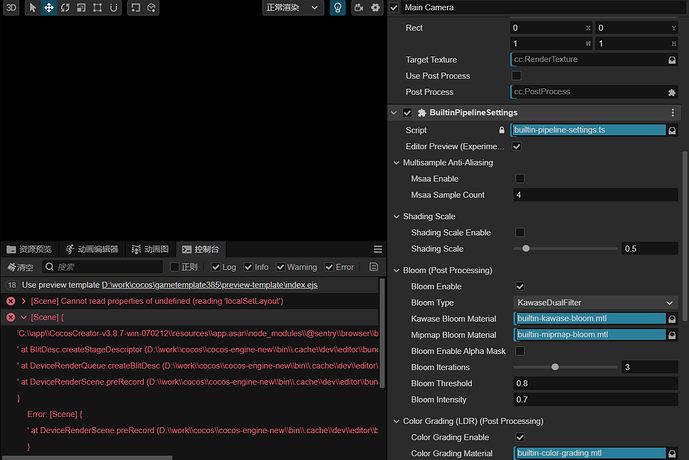Toggle Bloom Enable checkbox
The height and width of the screenshot is (460, 689).
[520, 286]
